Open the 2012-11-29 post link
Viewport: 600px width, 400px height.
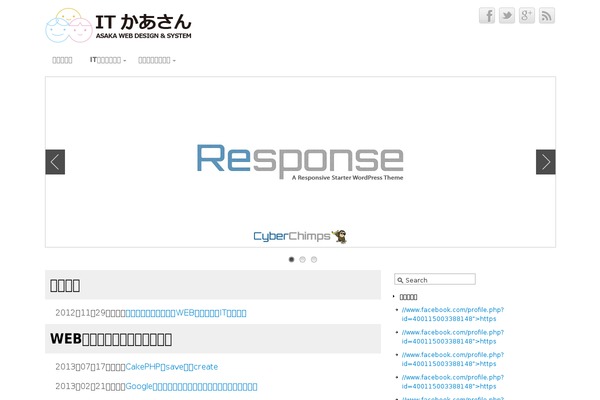pos(186,313)
